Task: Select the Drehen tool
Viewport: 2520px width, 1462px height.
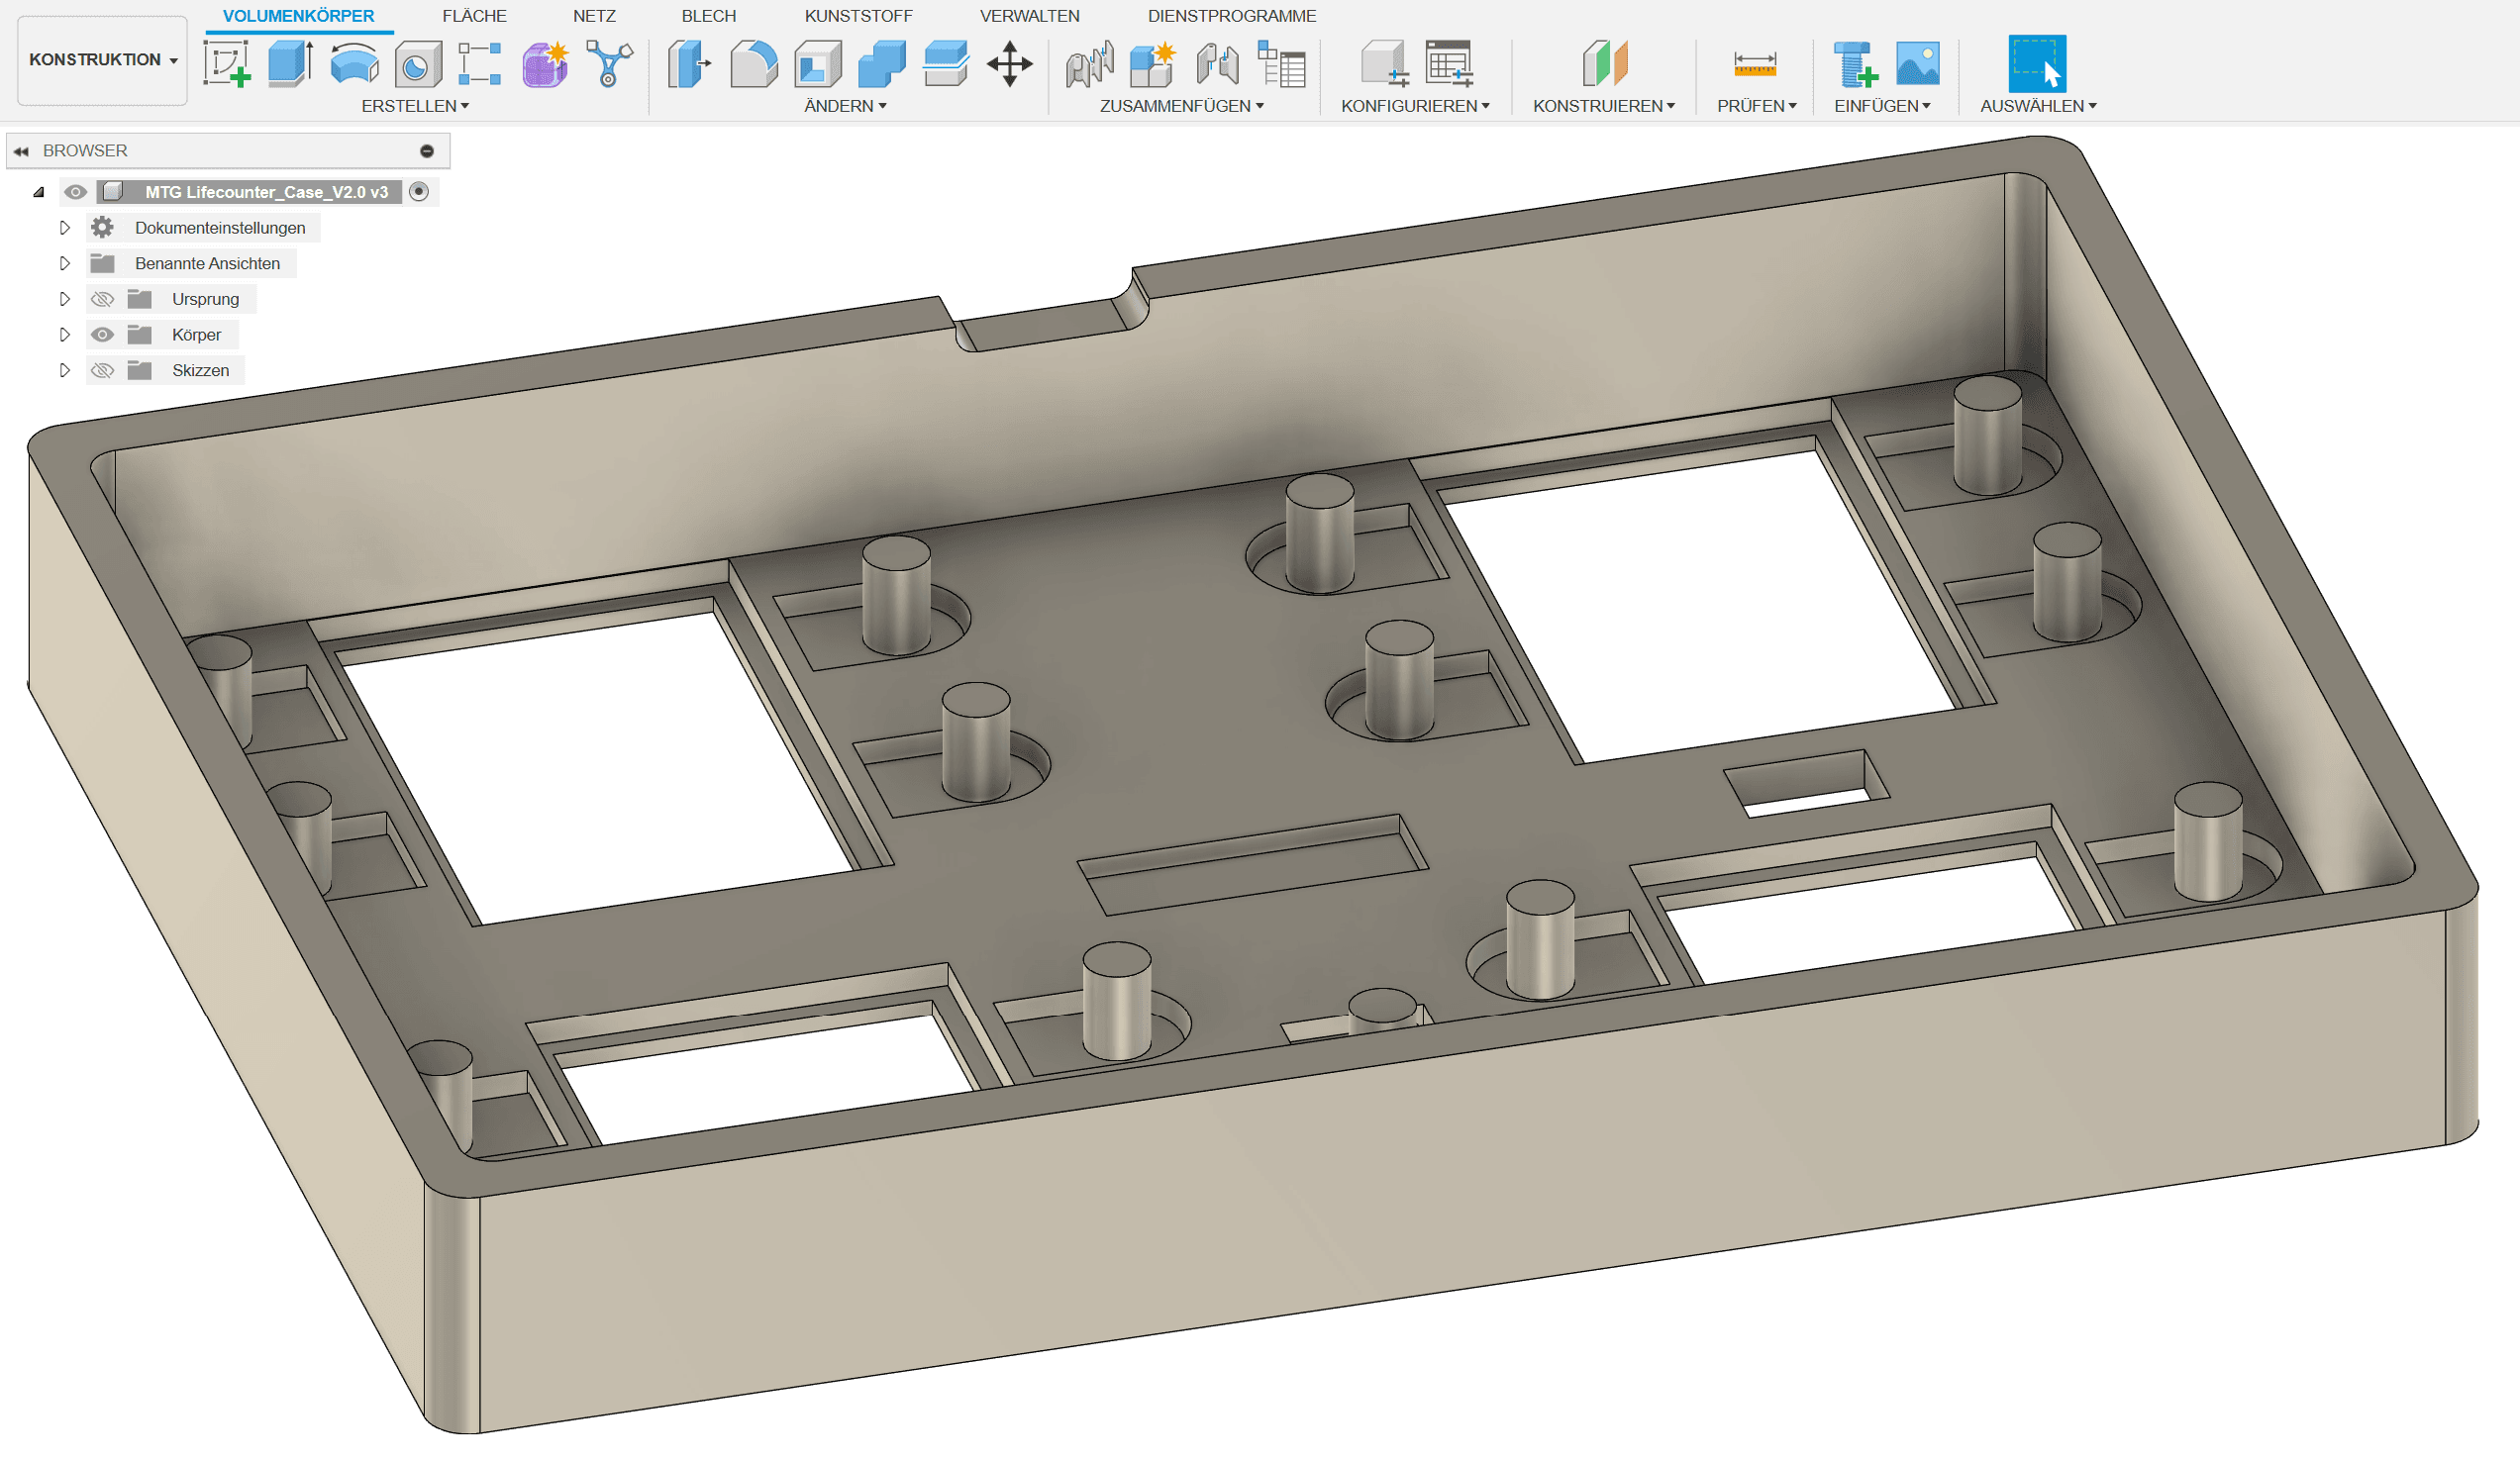Action: coord(354,62)
